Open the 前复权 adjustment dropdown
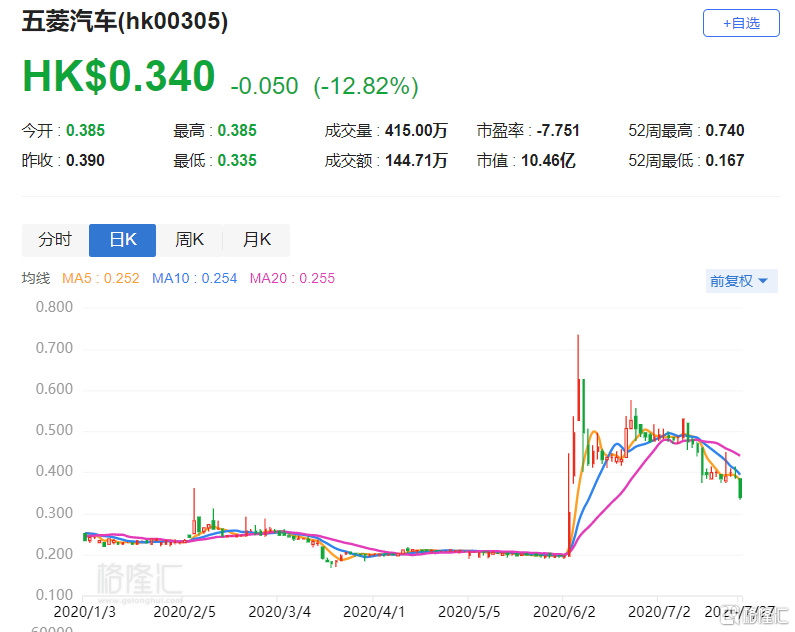The width and height of the screenshot is (795, 632). tap(739, 281)
